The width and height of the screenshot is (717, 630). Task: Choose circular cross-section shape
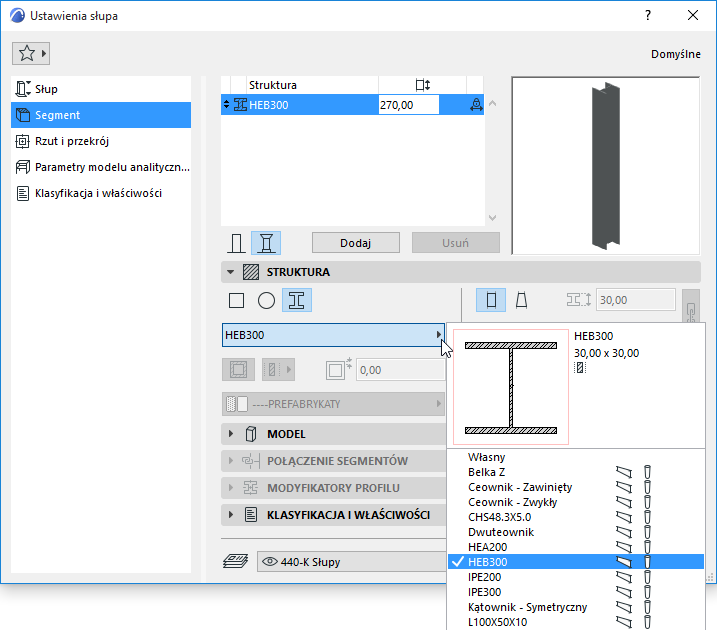pyautogui.click(x=266, y=300)
